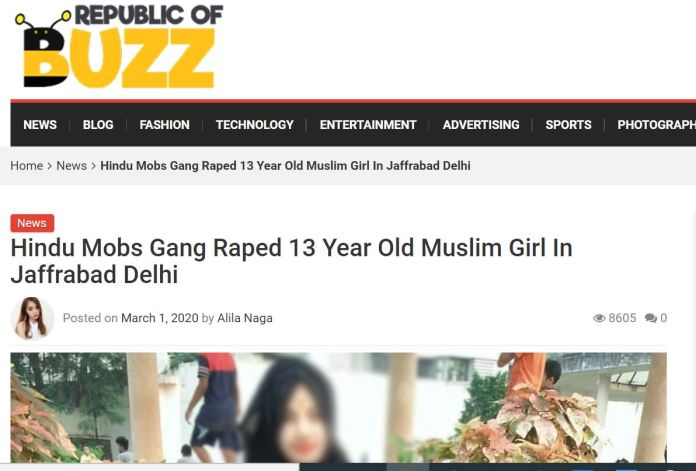Open the Fashion menu item

click(x=165, y=125)
